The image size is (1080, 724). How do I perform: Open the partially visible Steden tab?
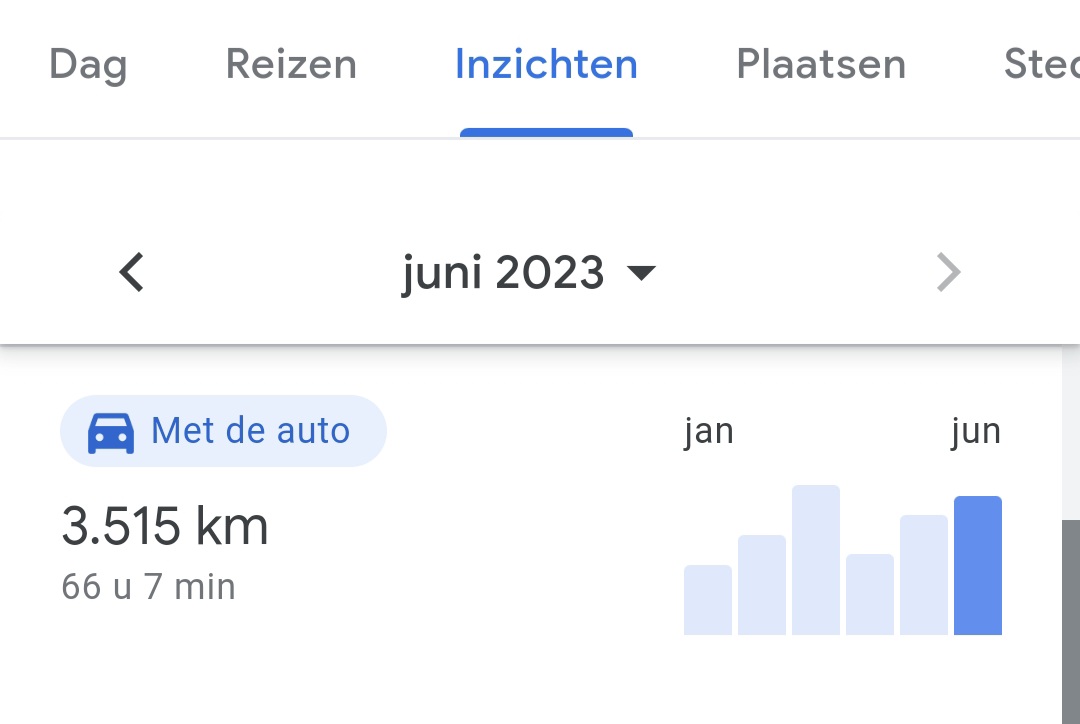pyautogui.click(x=1041, y=65)
